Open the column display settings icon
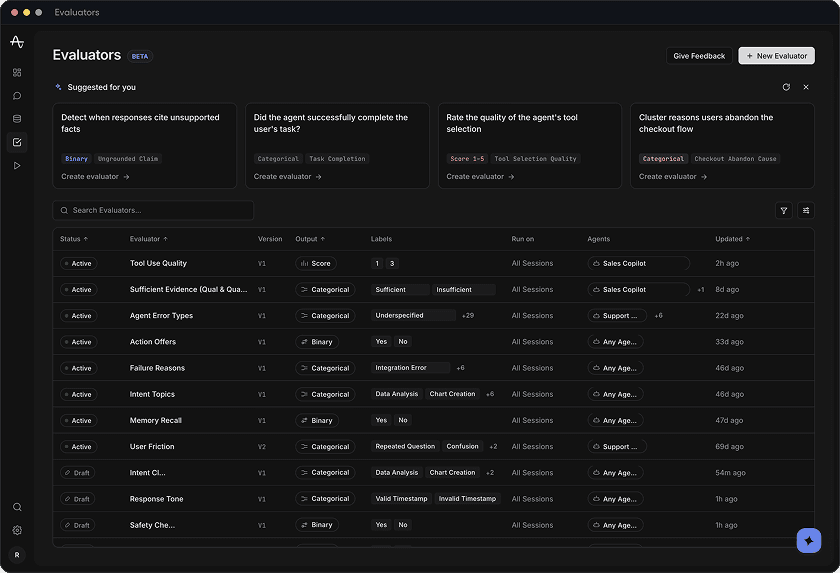840x573 pixels. pos(806,210)
